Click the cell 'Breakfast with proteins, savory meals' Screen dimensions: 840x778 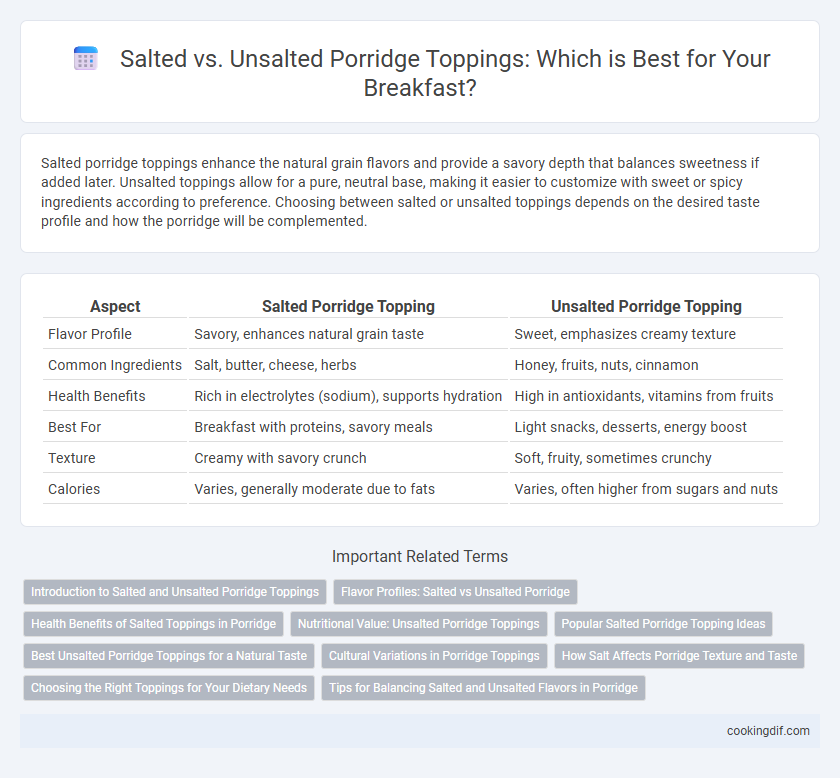348,427
